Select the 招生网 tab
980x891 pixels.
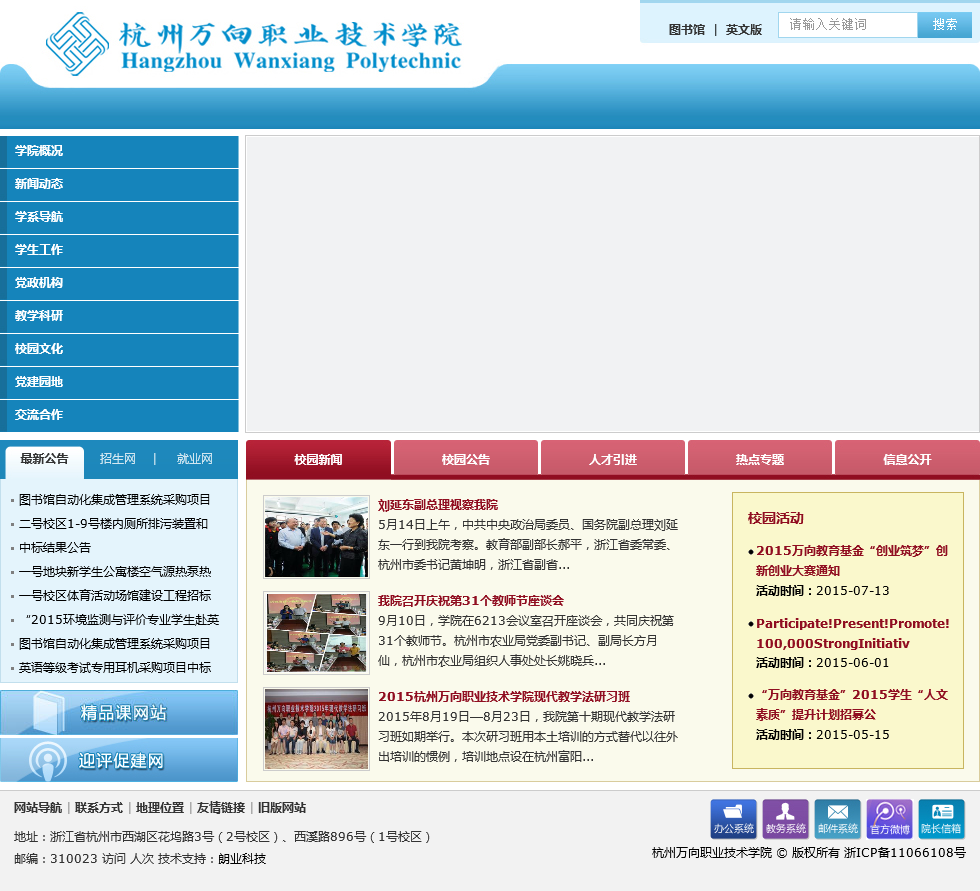click(118, 459)
